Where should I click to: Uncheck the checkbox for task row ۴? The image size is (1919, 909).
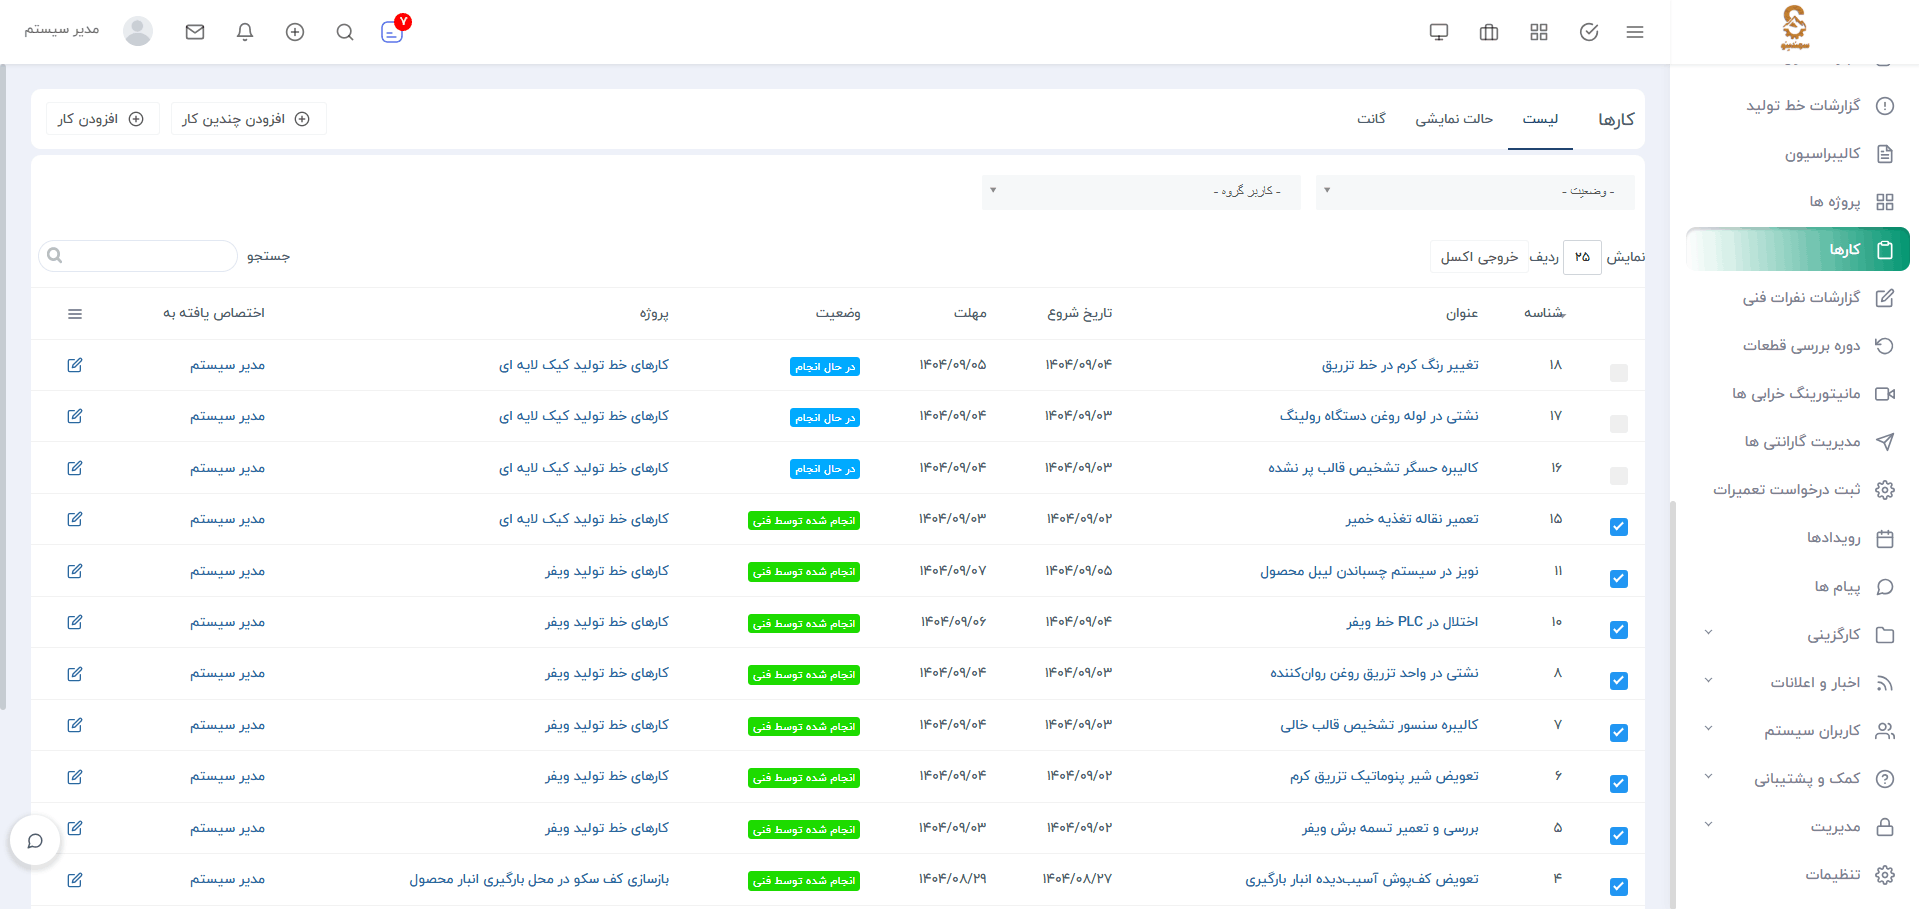[x=1619, y=887]
